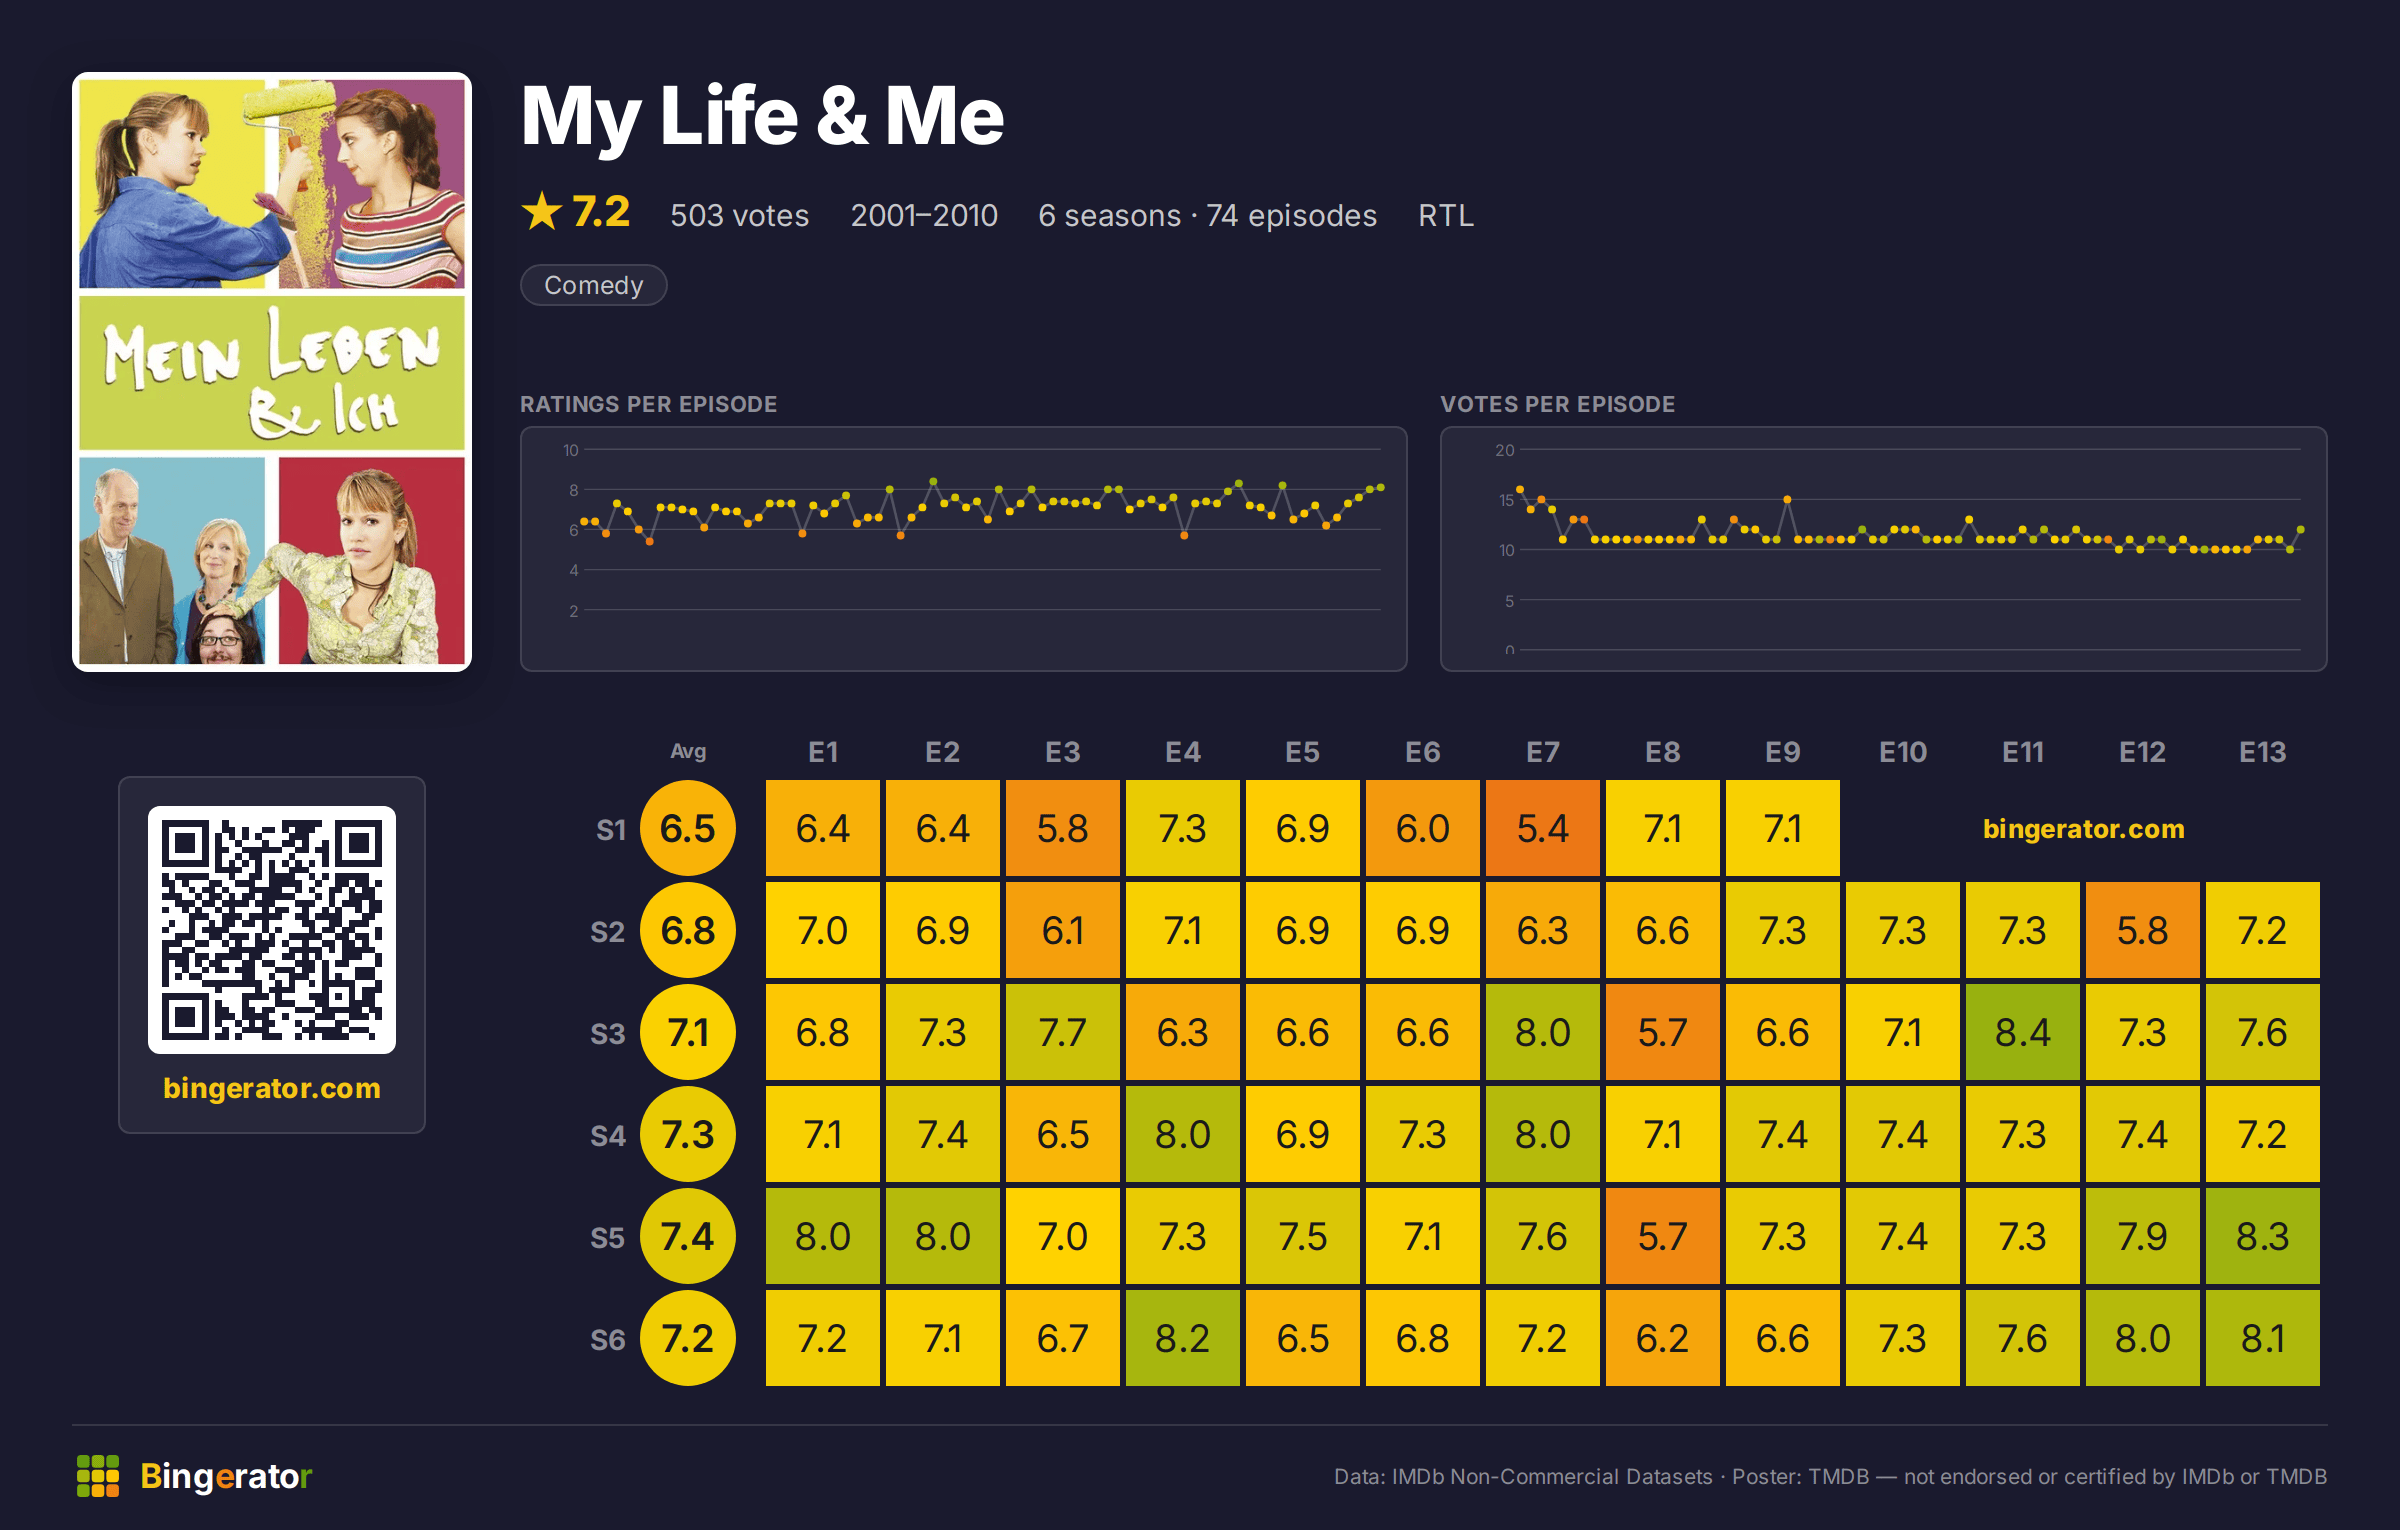Click the E10 column header

coord(1903,752)
